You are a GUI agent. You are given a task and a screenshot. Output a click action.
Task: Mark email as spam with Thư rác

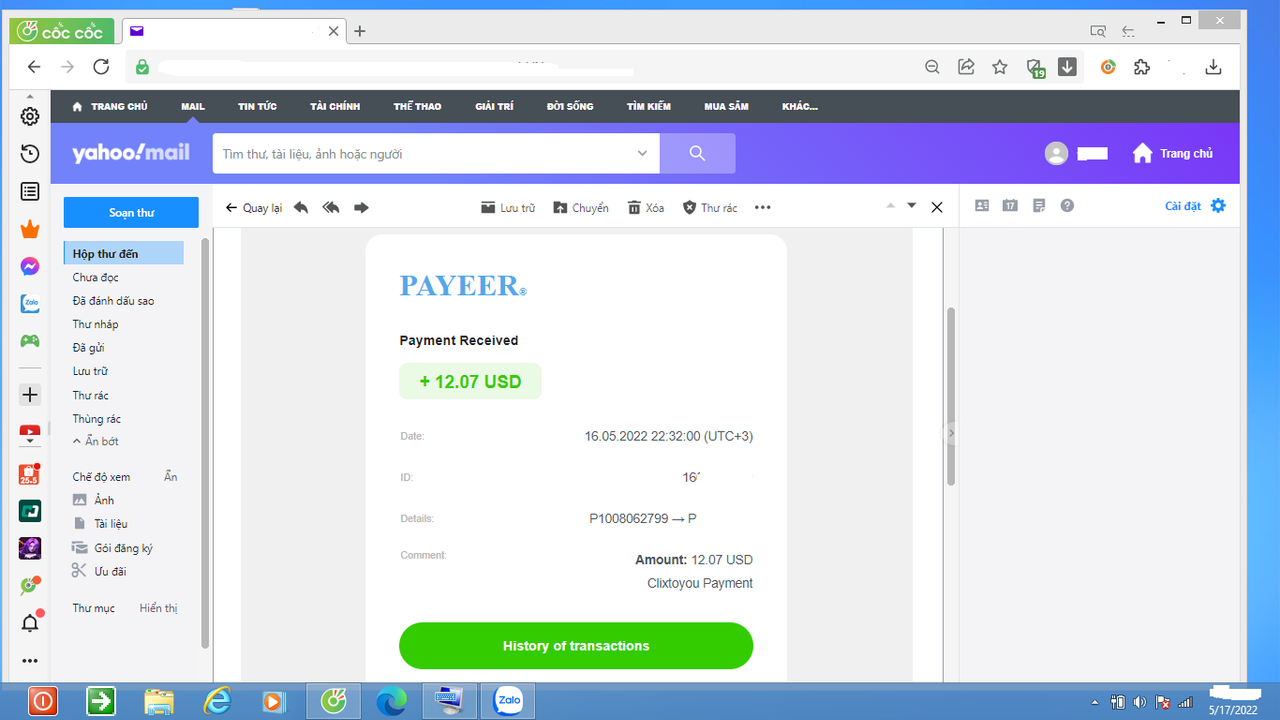pyautogui.click(x=710, y=208)
